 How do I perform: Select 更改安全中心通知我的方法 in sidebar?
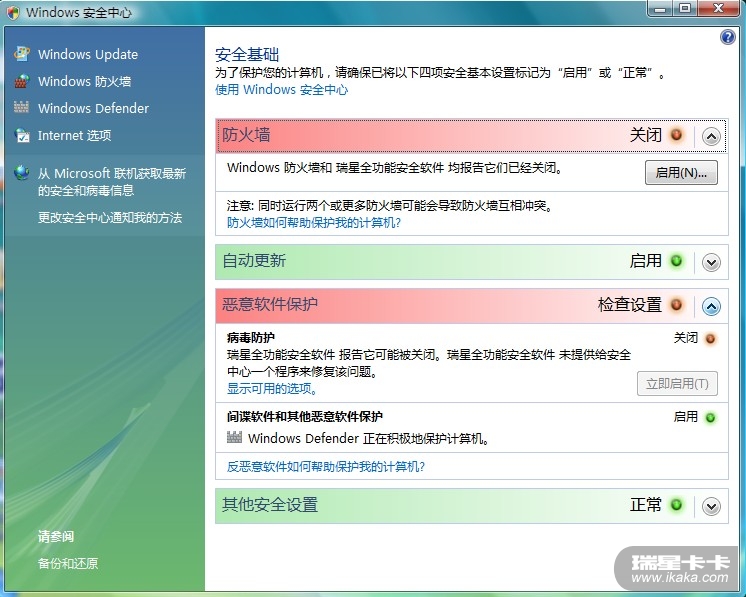(110, 217)
